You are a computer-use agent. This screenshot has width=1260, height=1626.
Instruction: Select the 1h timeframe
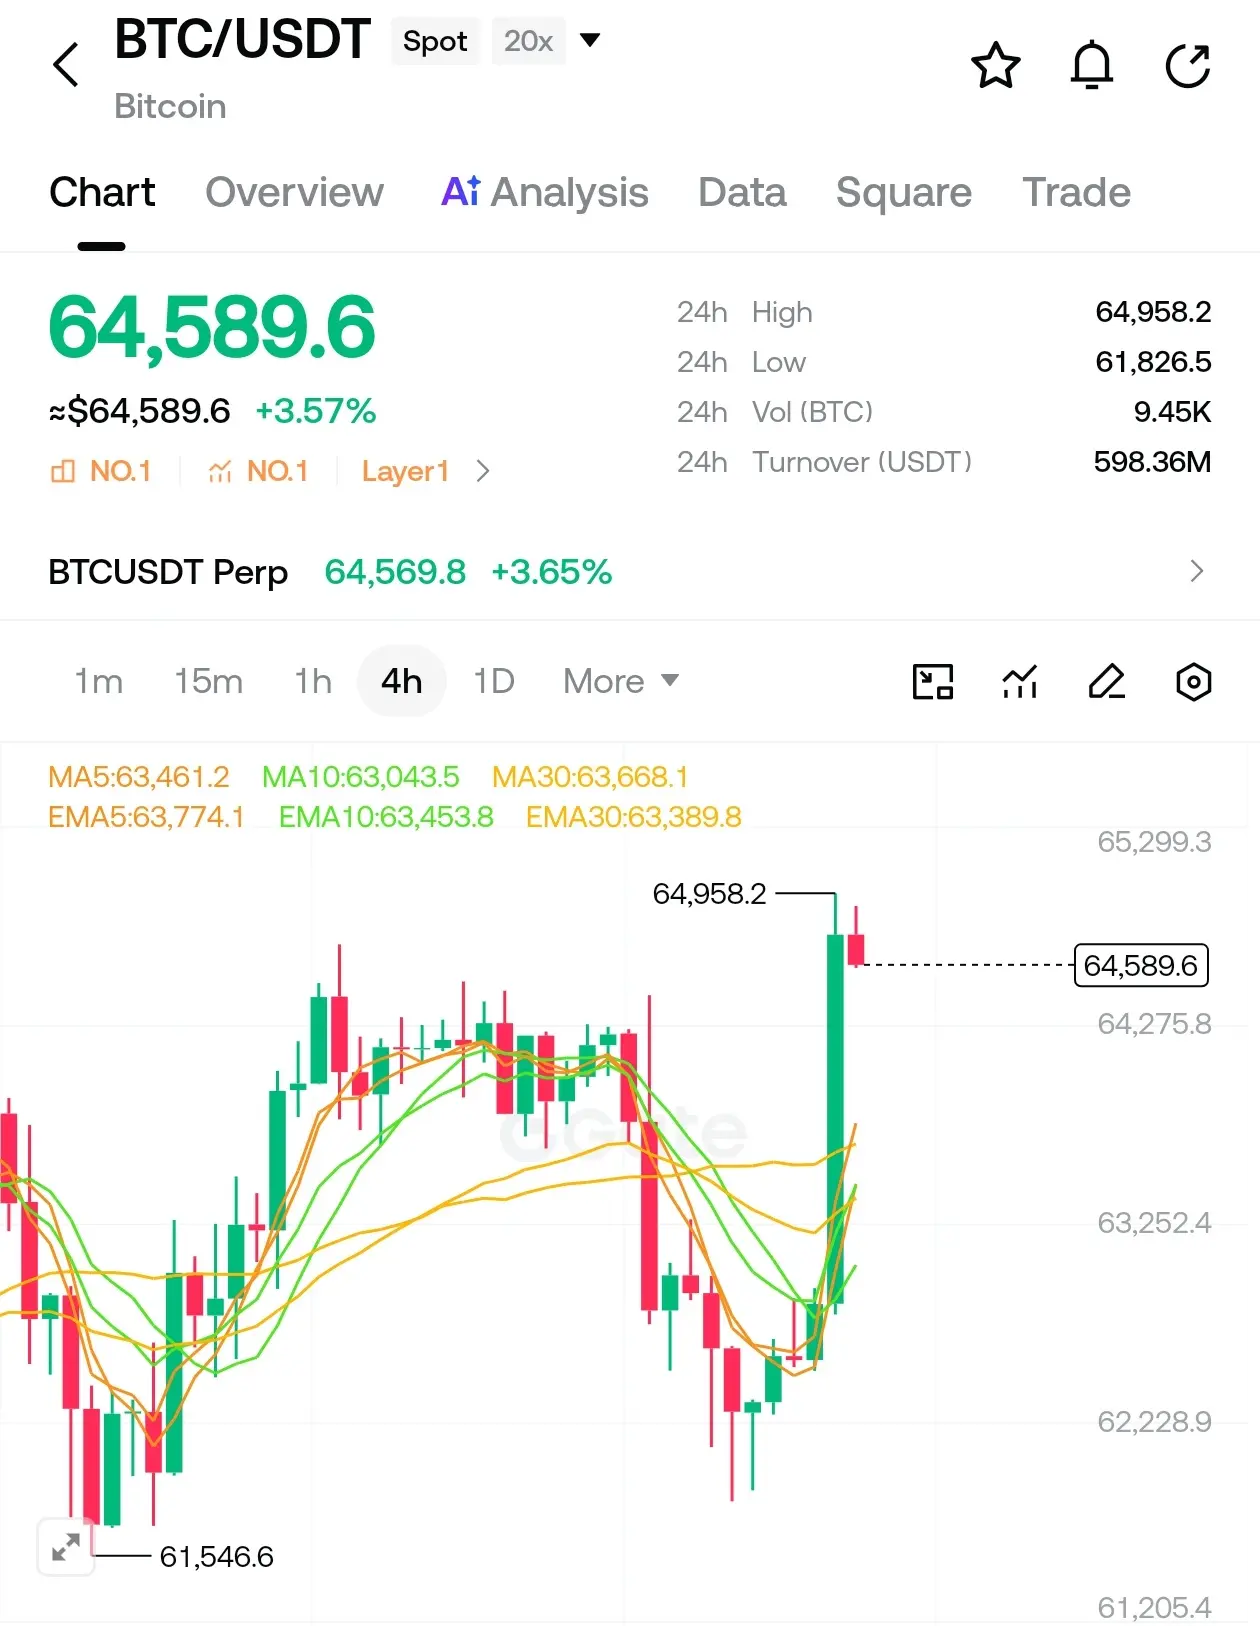point(313,681)
